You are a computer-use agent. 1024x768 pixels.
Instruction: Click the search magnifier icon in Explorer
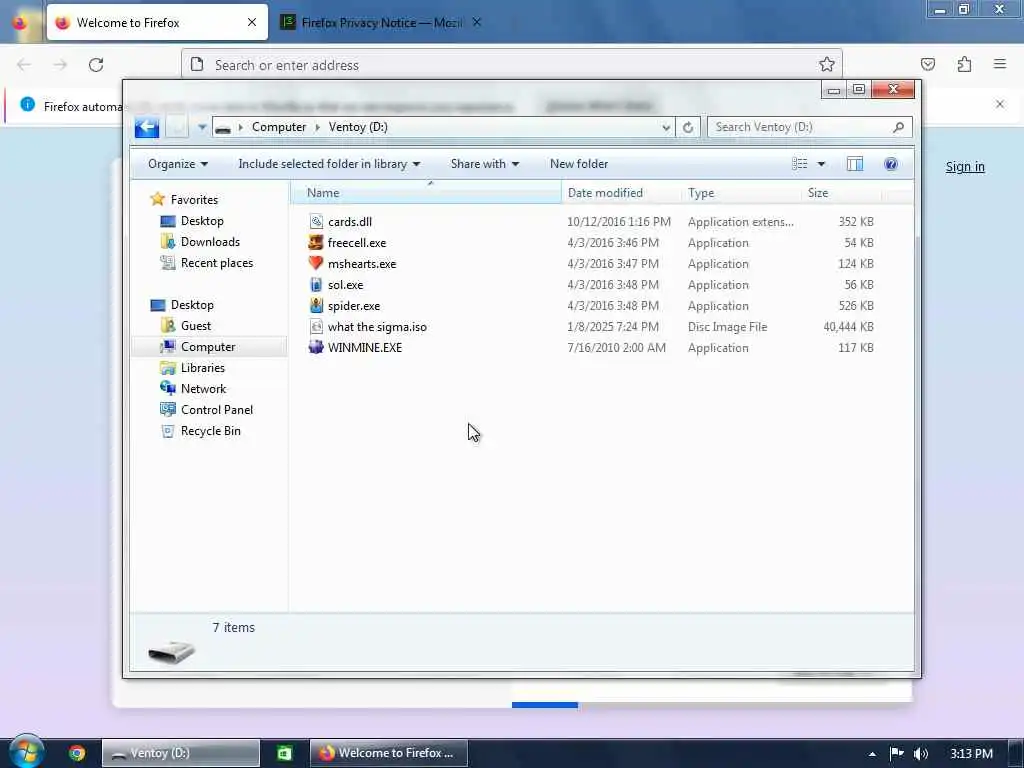pyautogui.click(x=899, y=127)
